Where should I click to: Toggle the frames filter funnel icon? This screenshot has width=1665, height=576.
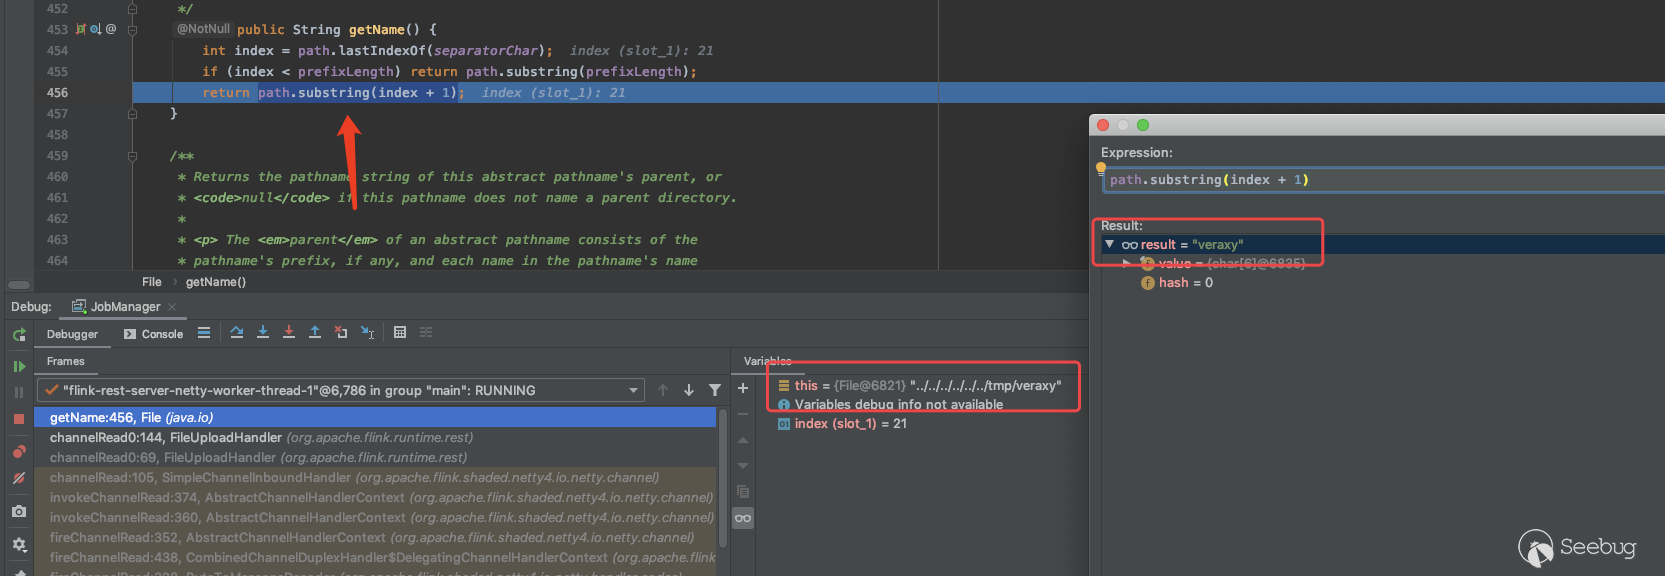click(x=715, y=390)
